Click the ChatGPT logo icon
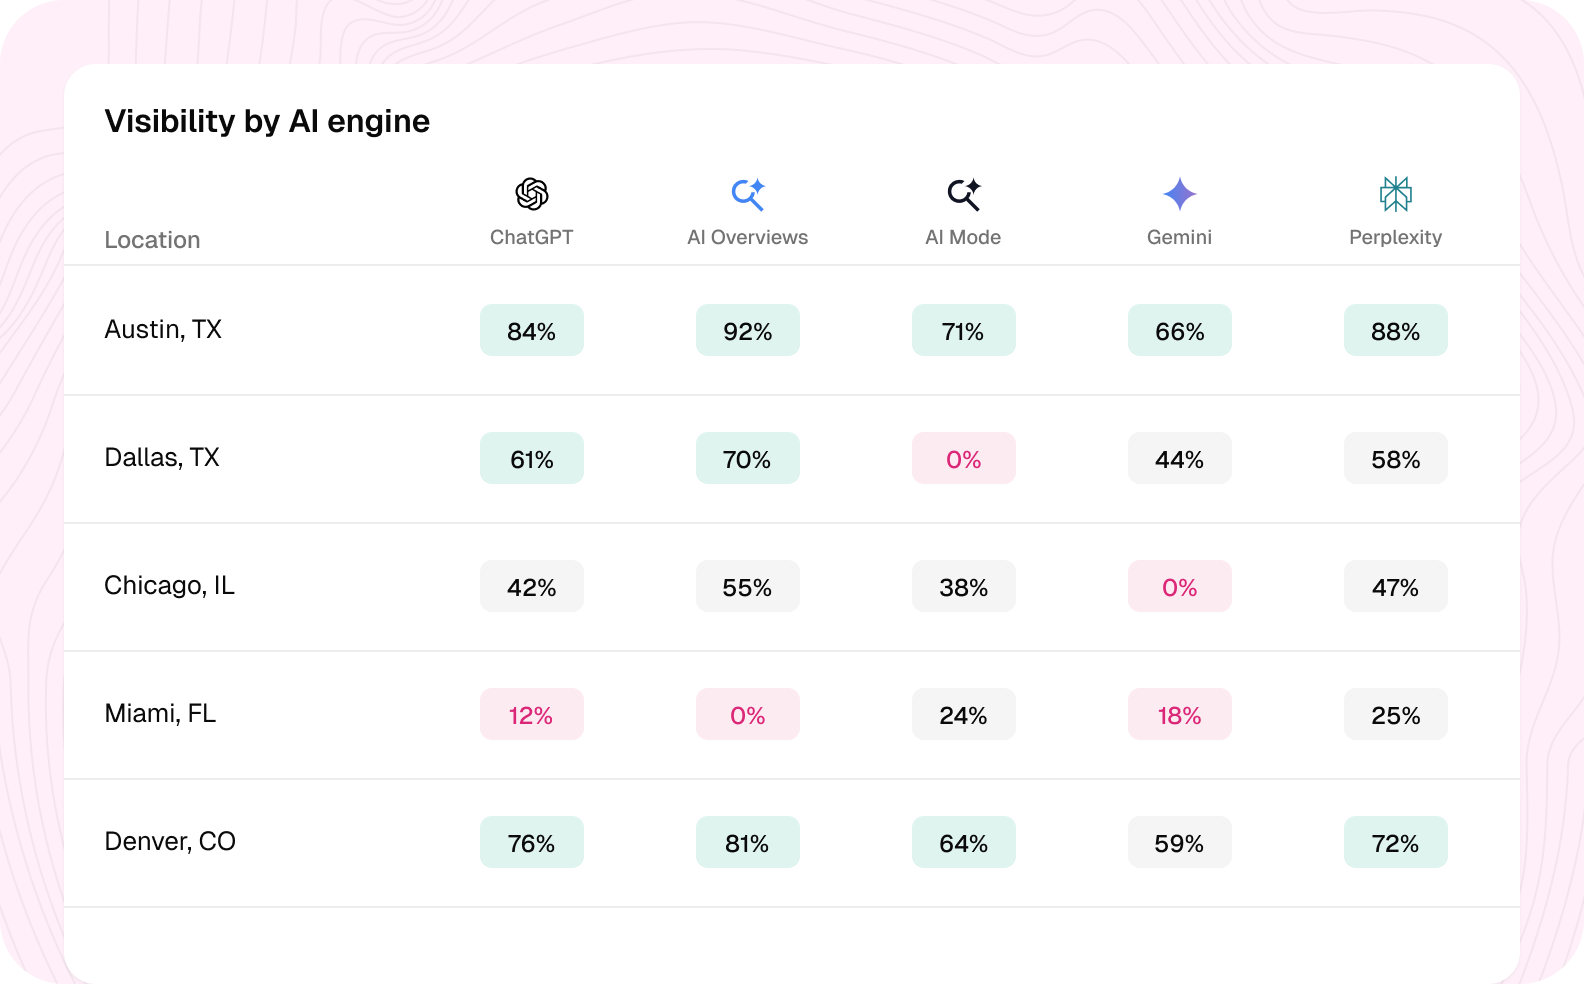The width and height of the screenshot is (1584, 984). (532, 194)
